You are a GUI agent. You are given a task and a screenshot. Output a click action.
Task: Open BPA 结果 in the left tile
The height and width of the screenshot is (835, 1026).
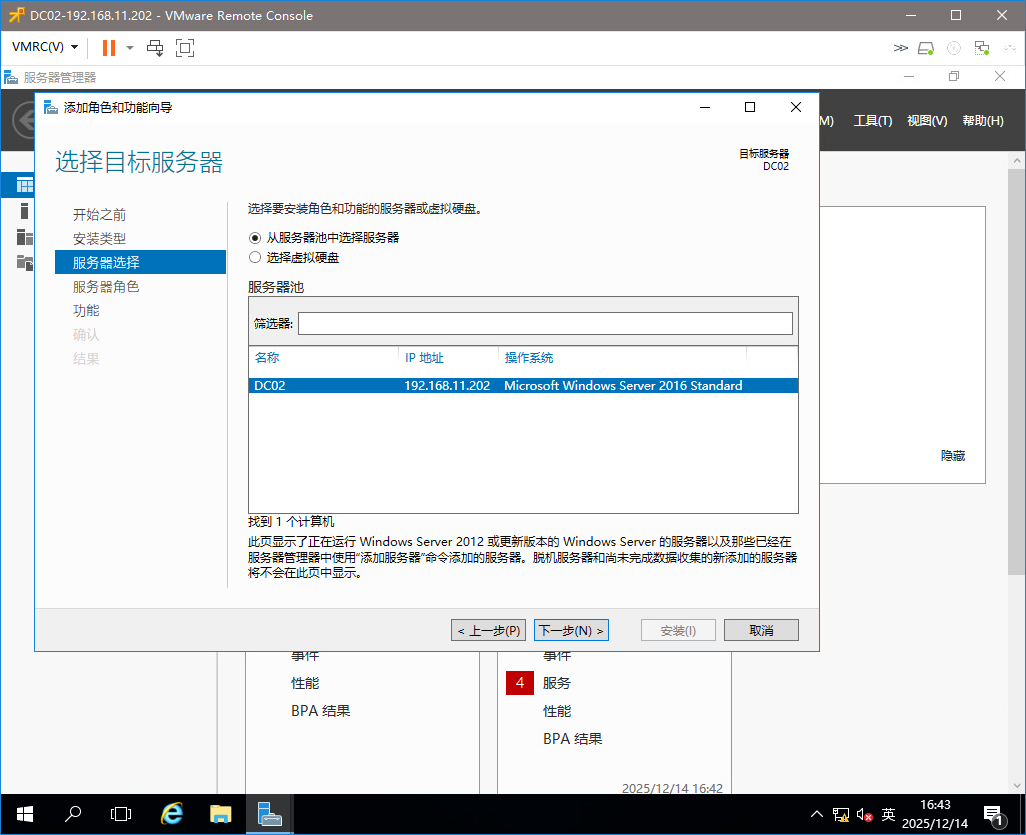click(x=321, y=711)
